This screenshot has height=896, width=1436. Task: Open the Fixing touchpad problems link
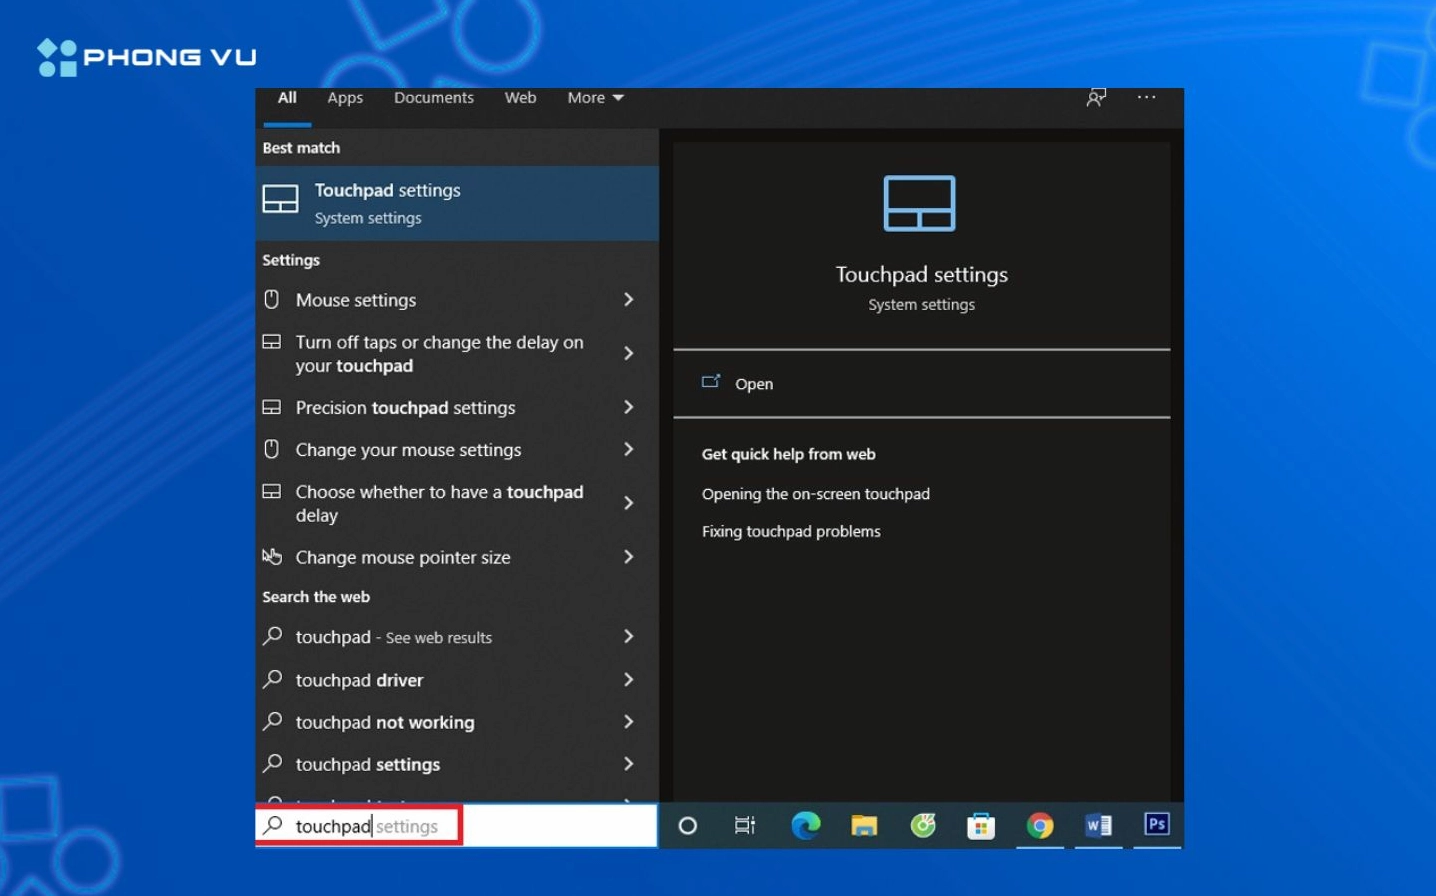(791, 531)
